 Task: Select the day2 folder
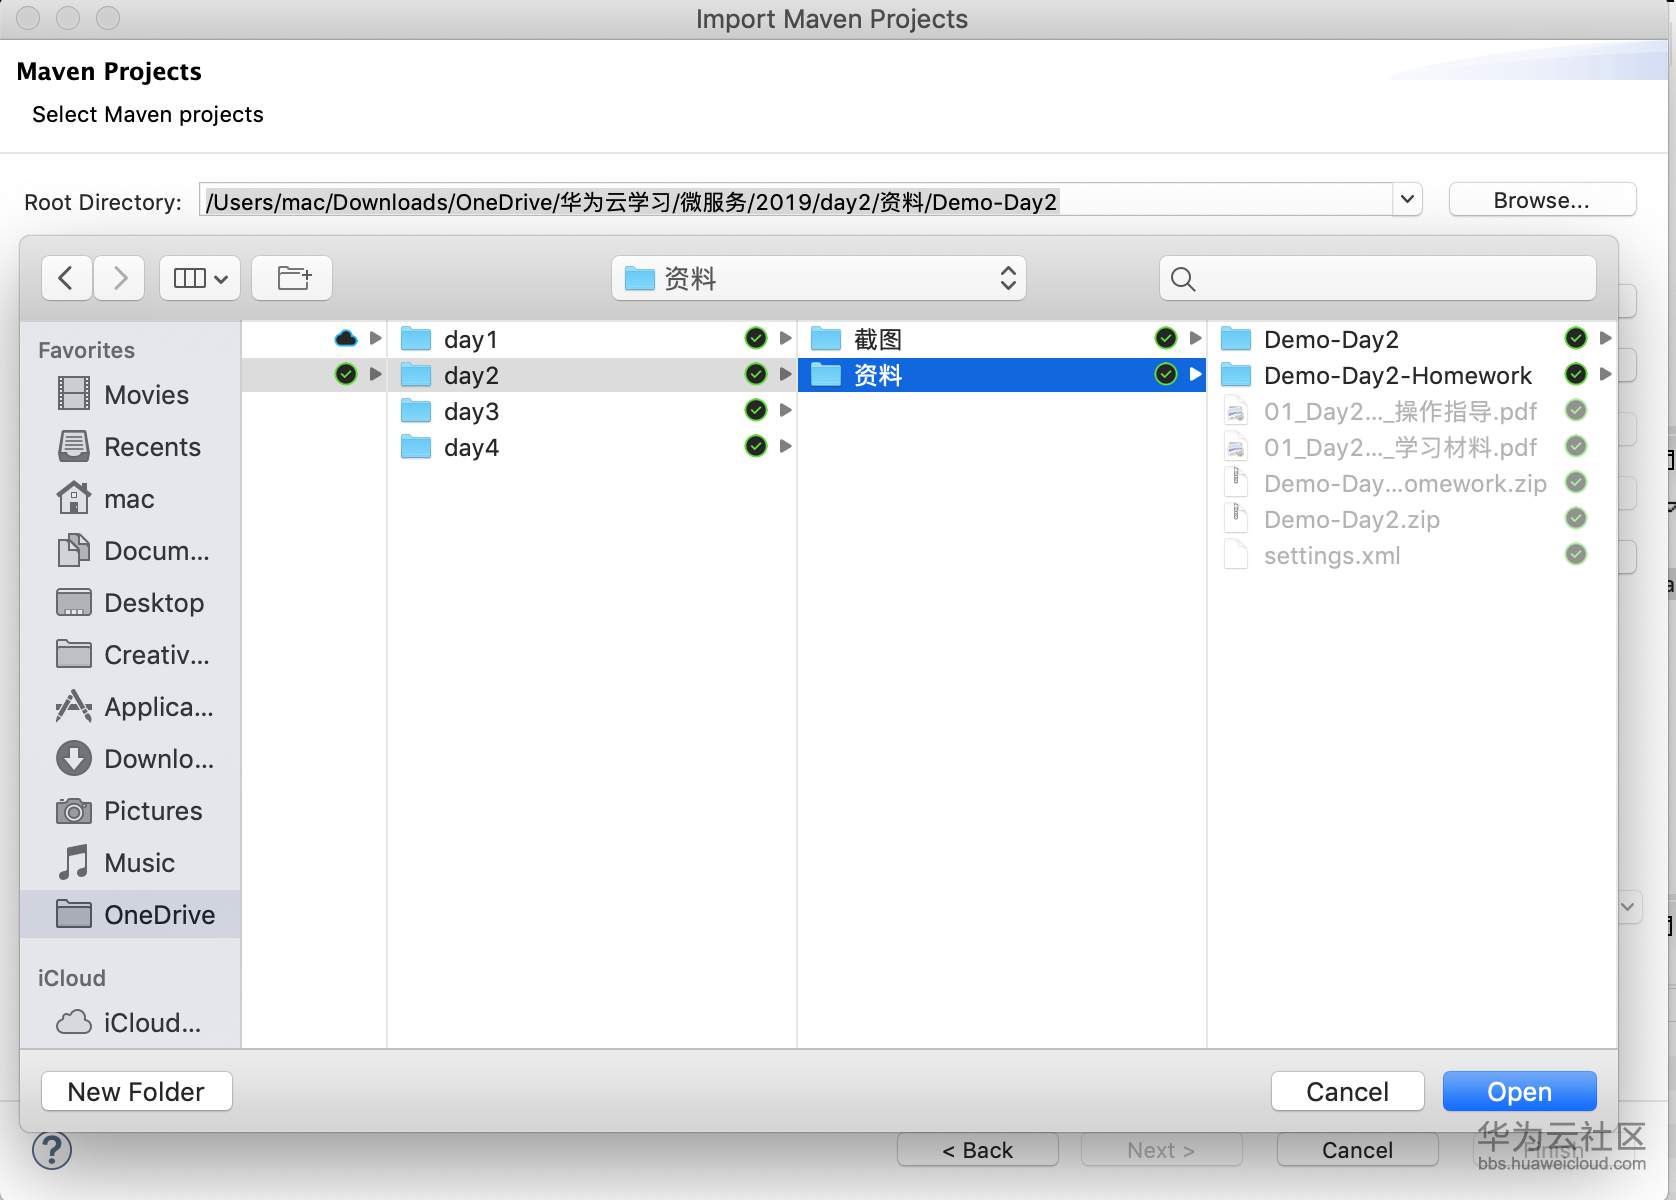click(592, 375)
